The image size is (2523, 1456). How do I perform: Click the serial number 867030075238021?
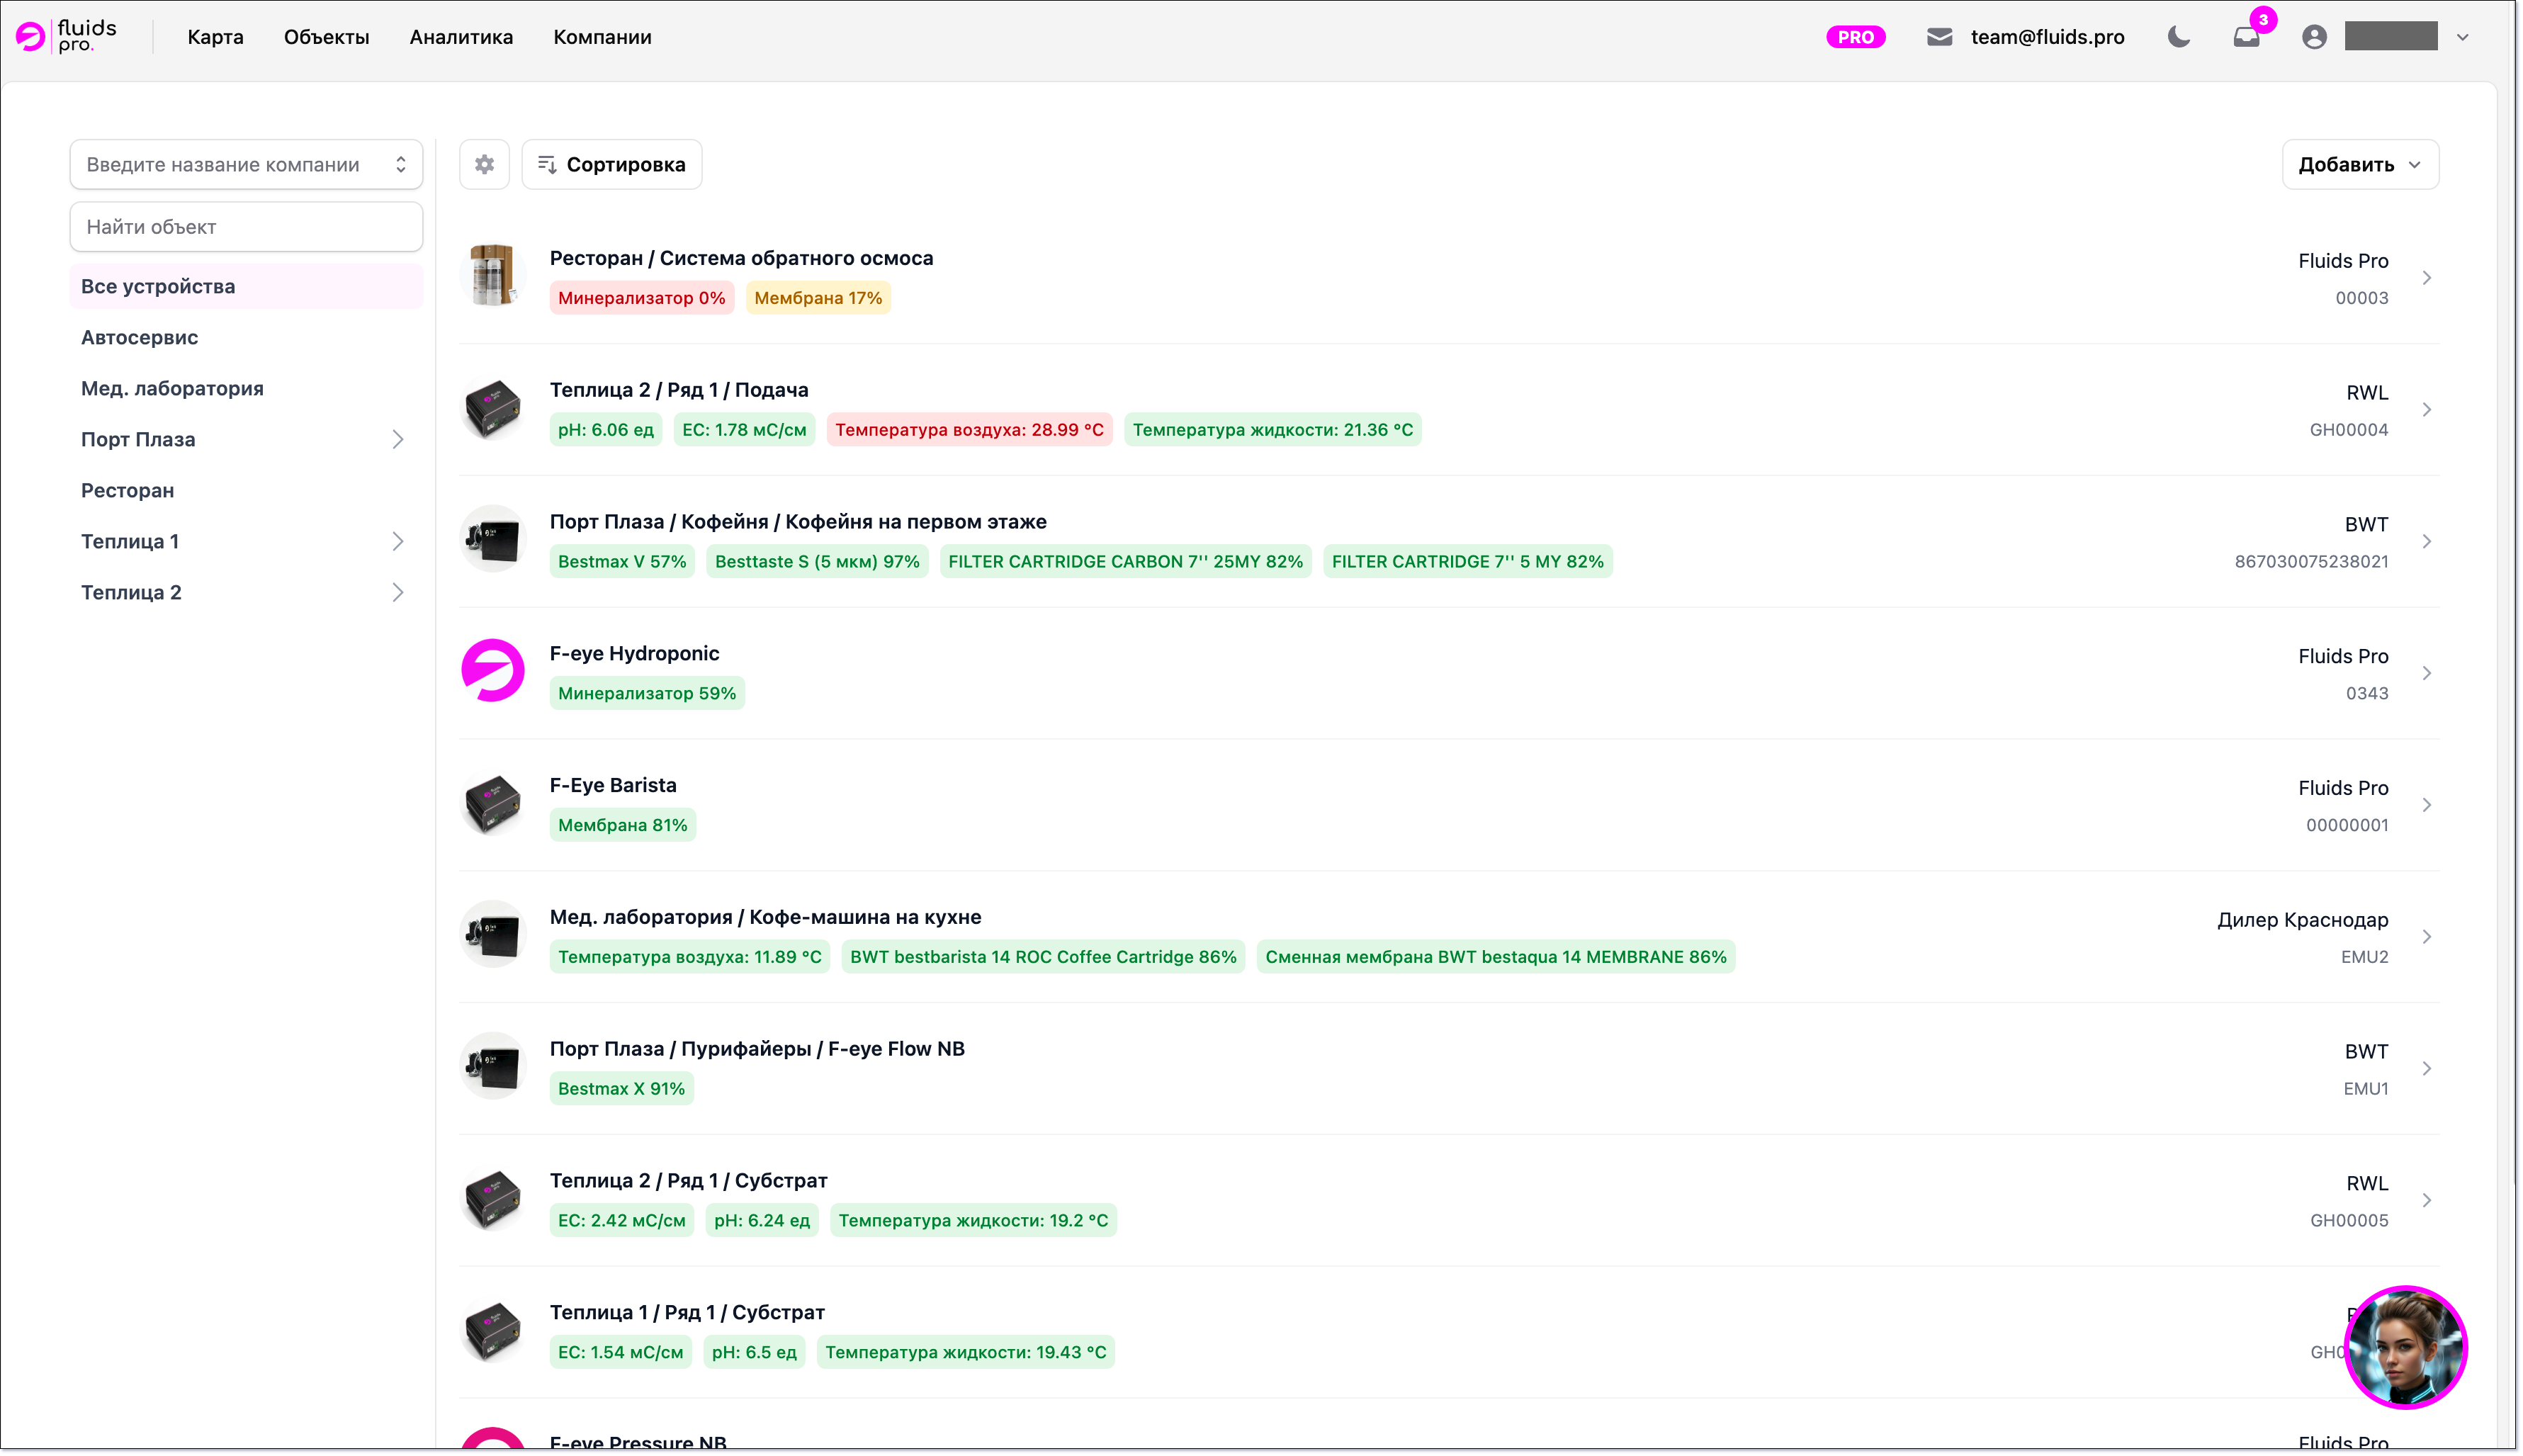[x=2311, y=562]
